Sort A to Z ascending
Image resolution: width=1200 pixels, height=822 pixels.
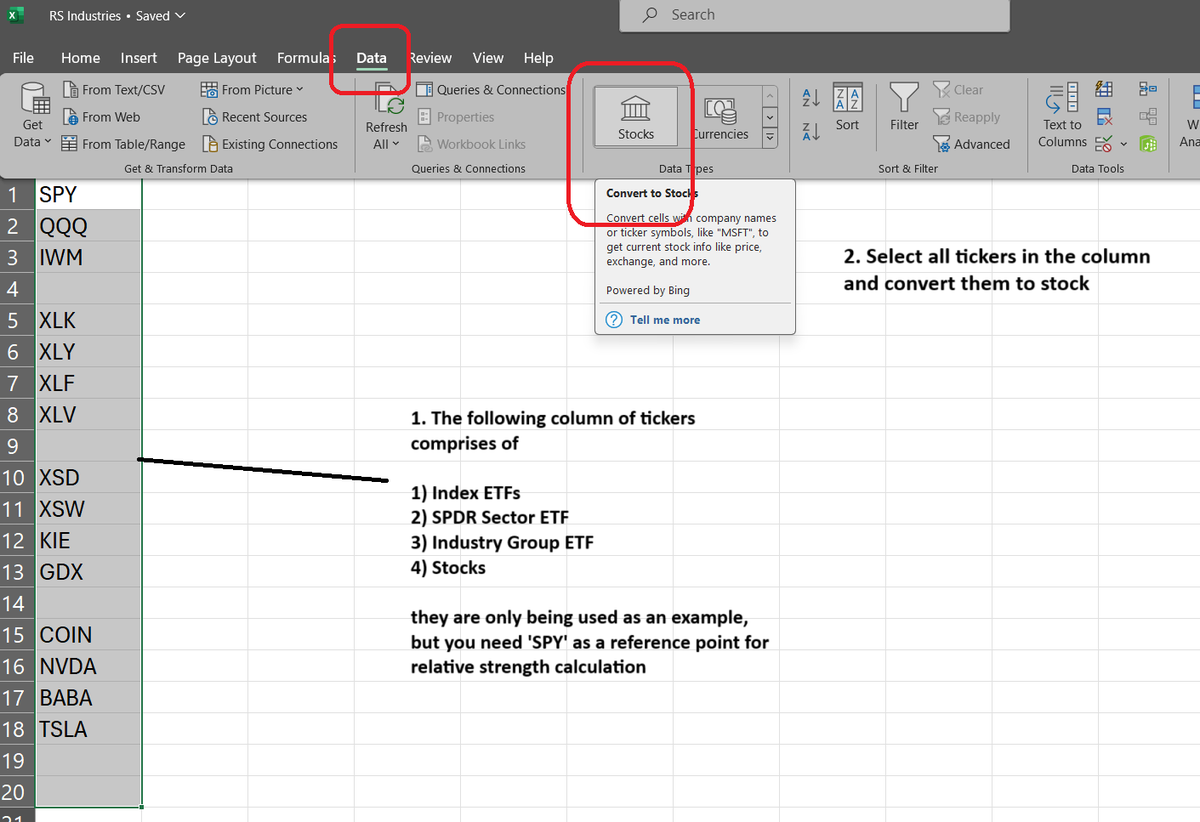tap(812, 97)
